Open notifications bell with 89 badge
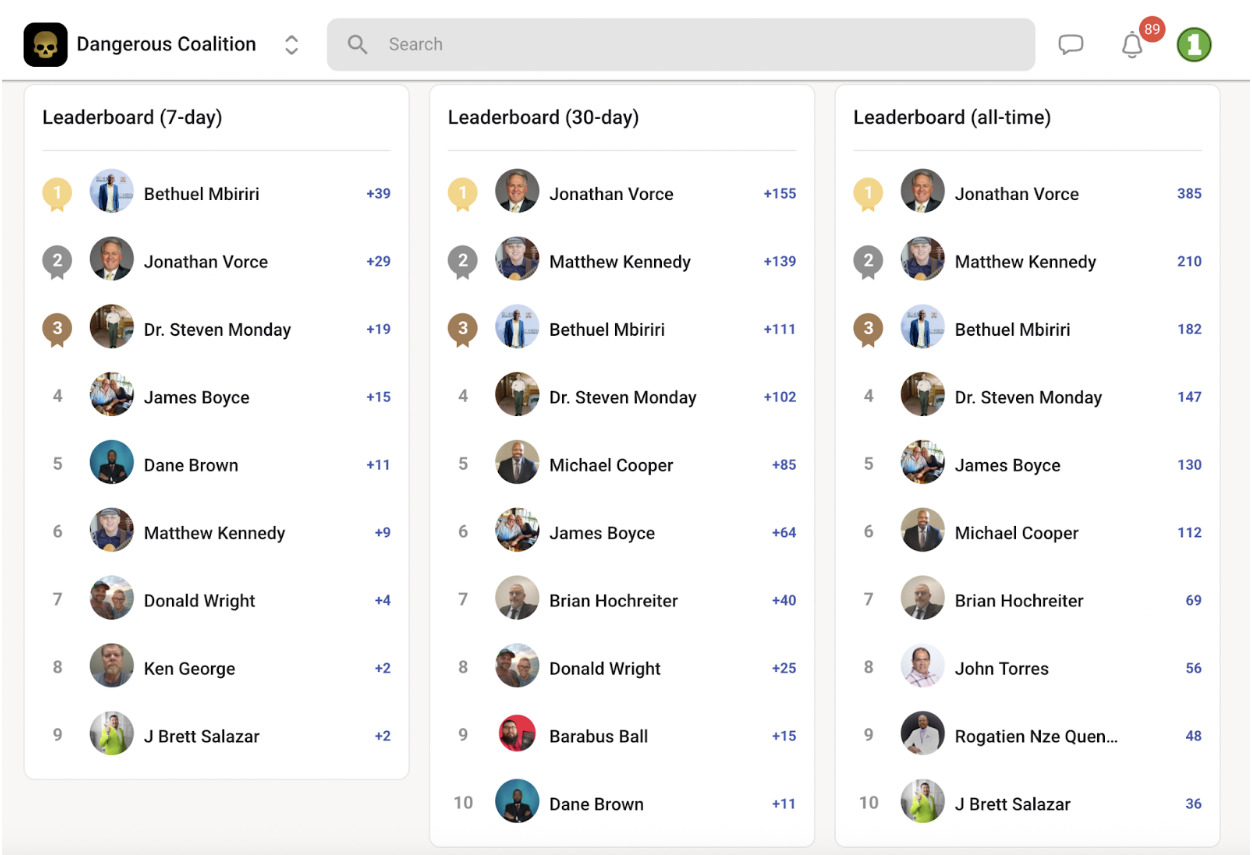The width and height of the screenshot is (1252, 855). click(x=1133, y=45)
